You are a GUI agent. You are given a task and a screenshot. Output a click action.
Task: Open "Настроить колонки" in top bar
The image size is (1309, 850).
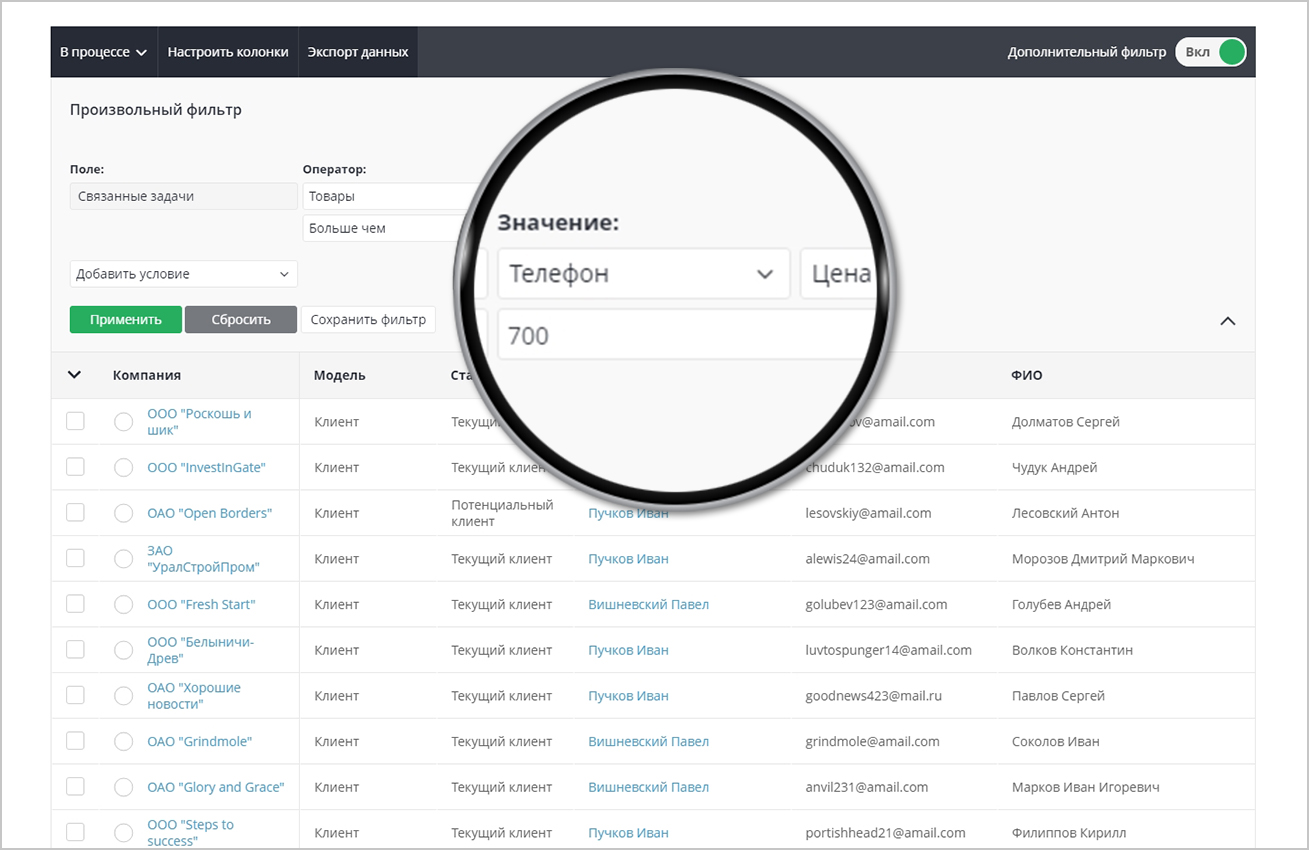[x=228, y=52]
